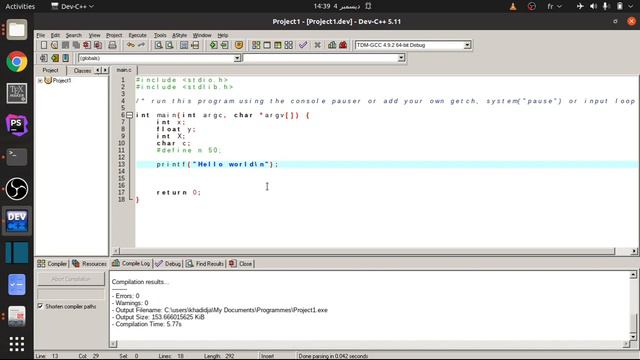Click the Profile Analysis chart icon

coord(332,45)
